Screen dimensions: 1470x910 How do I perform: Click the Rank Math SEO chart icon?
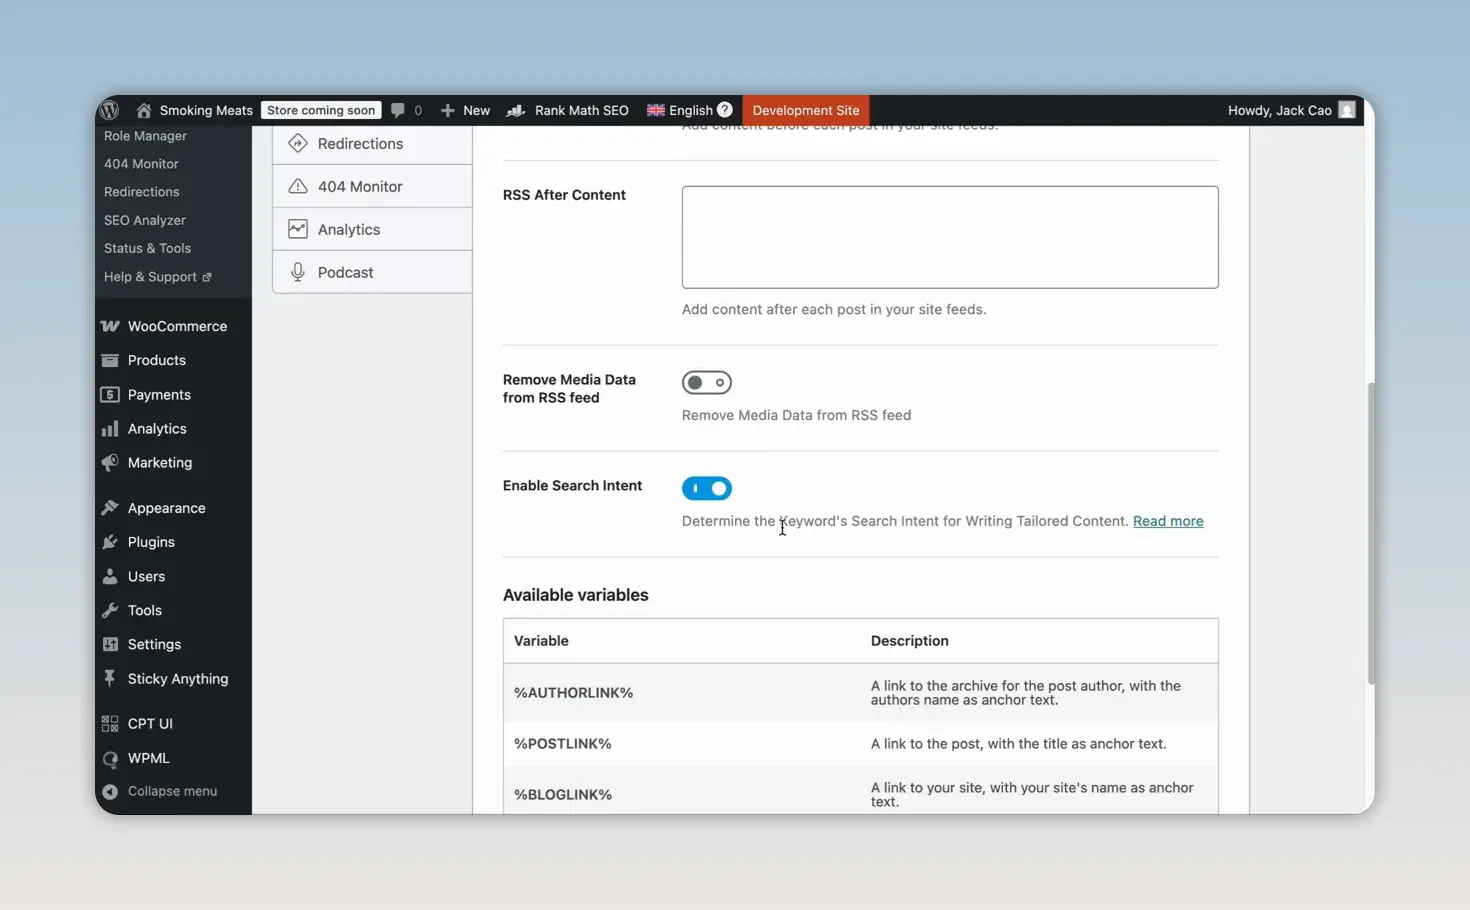pos(516,110)
